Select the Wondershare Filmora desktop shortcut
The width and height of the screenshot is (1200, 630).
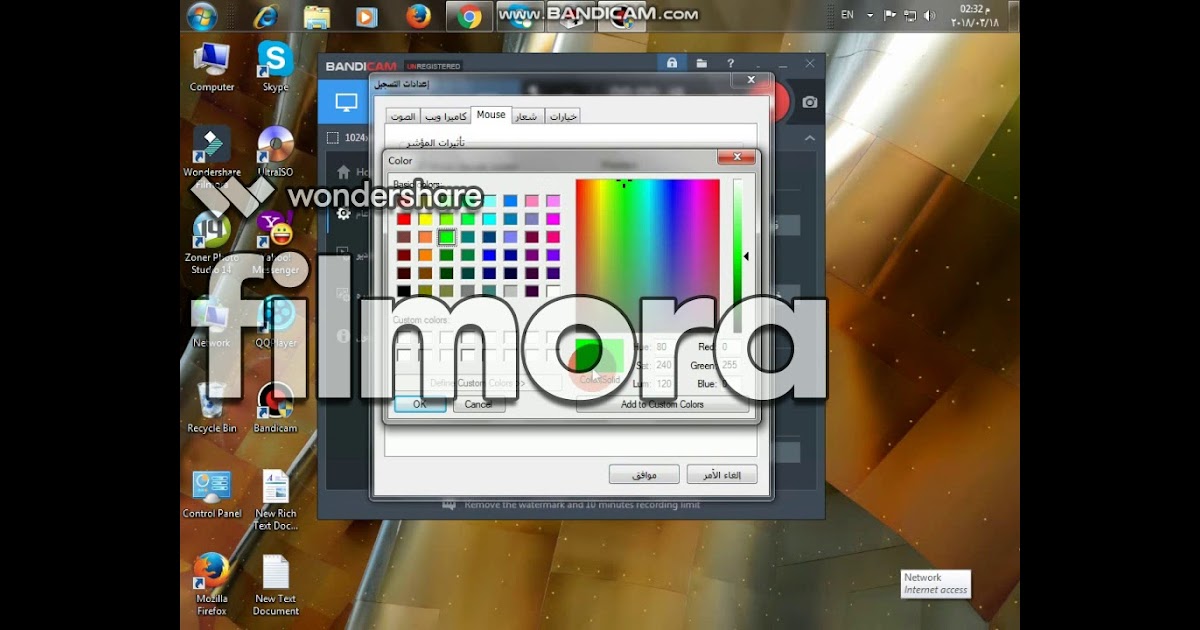(212, 156)
